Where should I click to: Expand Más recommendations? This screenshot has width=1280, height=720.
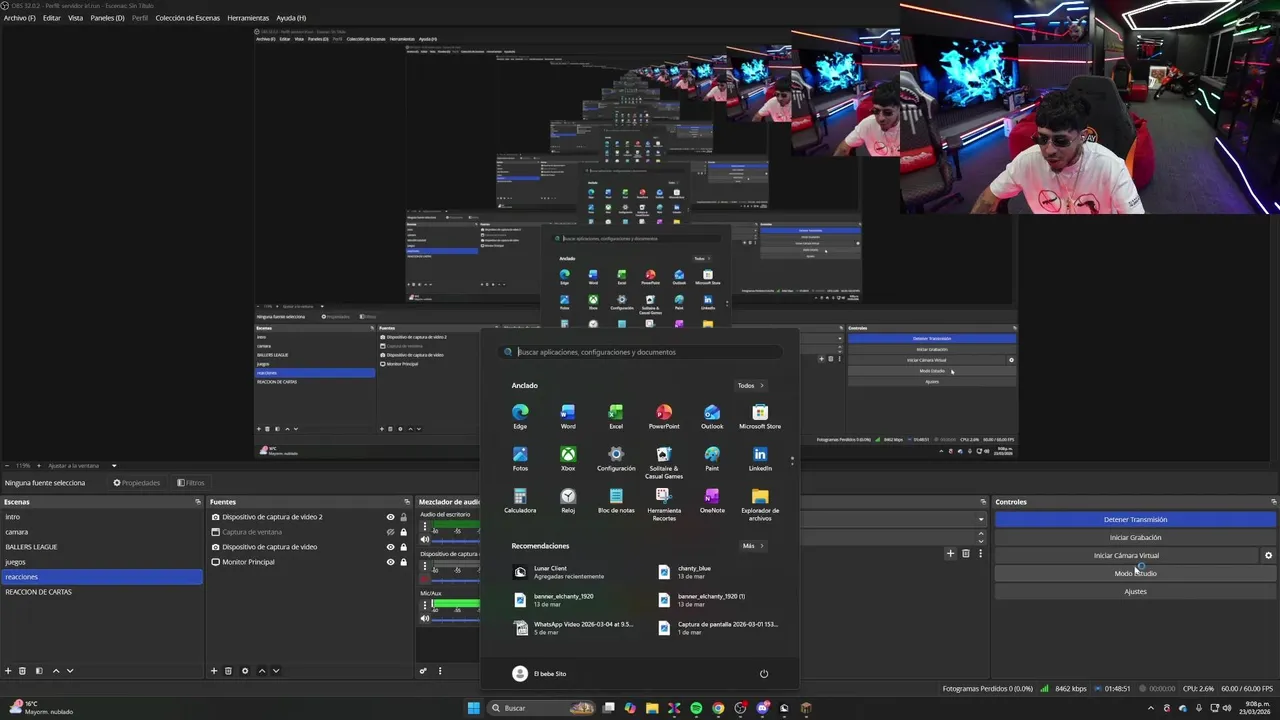753,546
